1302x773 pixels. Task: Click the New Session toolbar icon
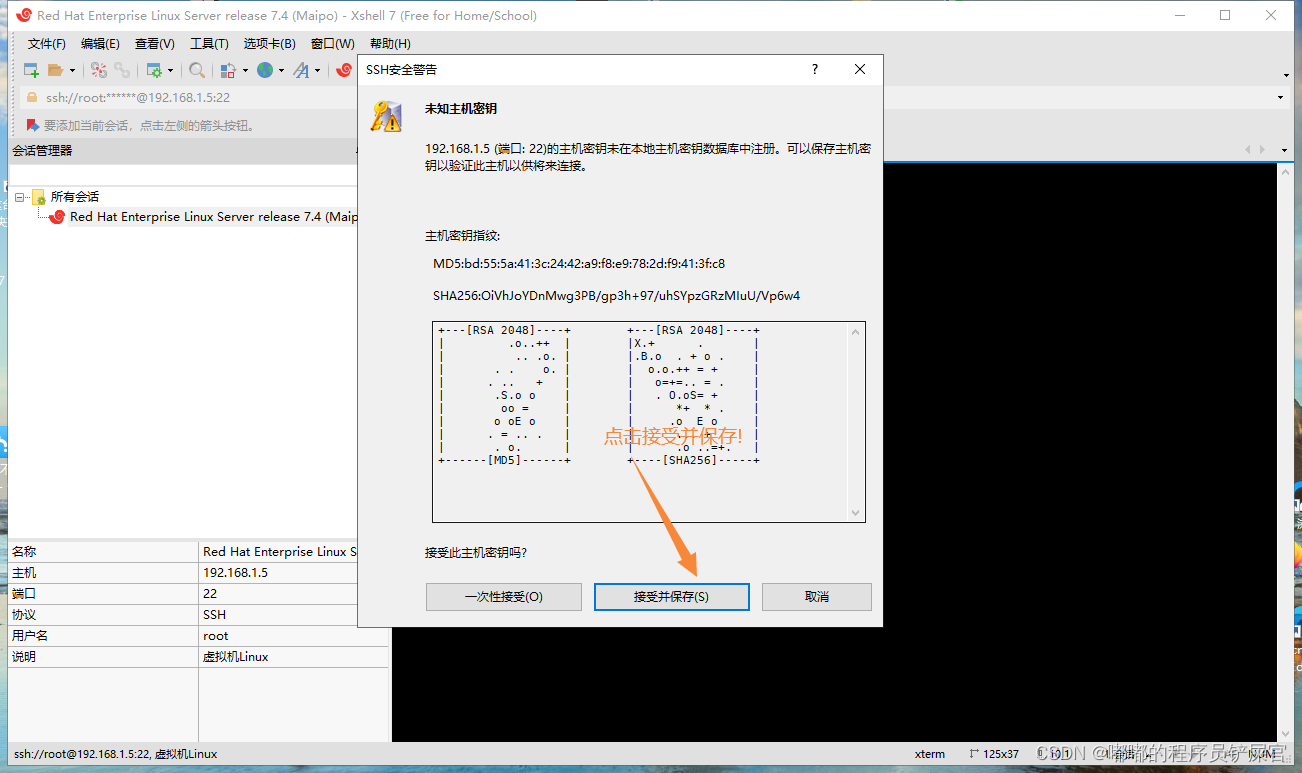point(31,70)
